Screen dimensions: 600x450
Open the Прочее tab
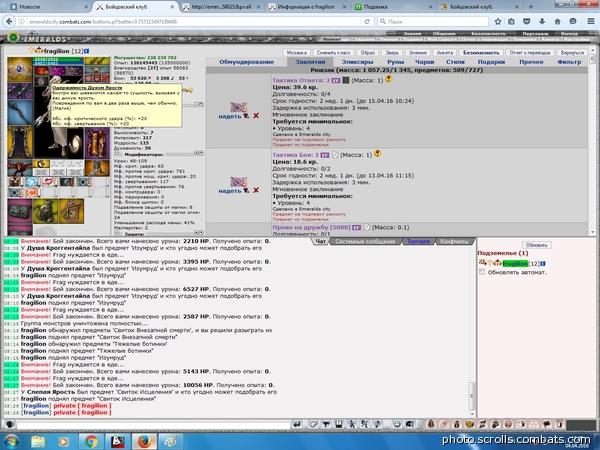[x=531, y=62]
